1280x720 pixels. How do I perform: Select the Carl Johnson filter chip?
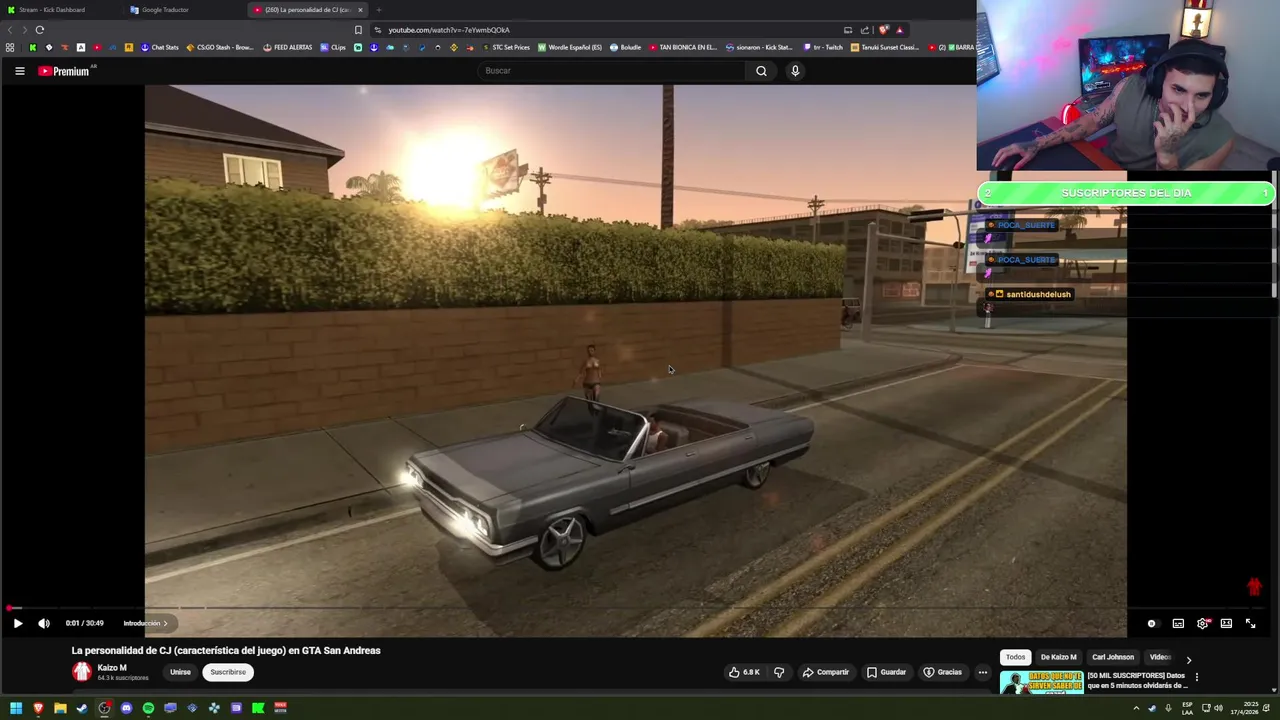pos(1113,657)
